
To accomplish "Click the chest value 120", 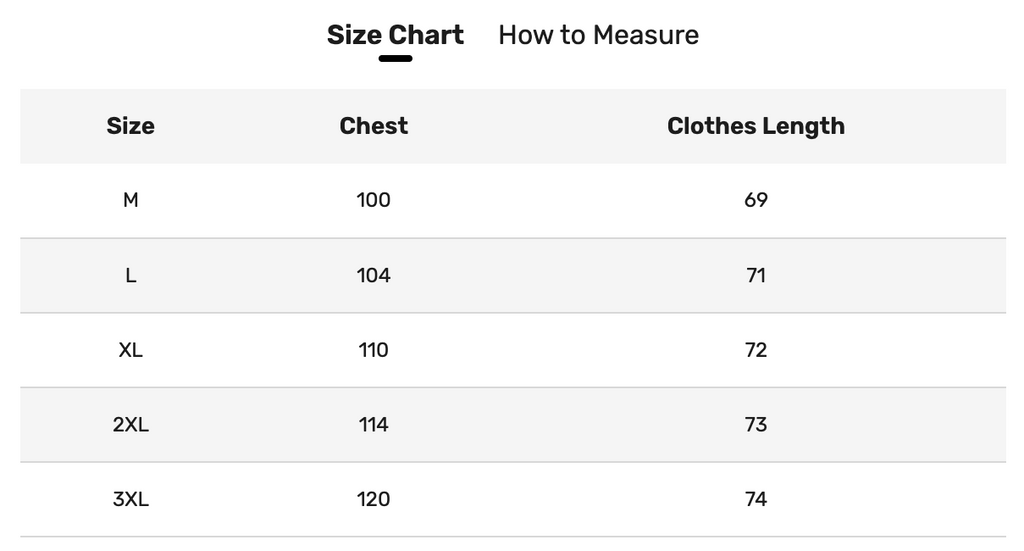I will pyautogui.click(x=374, y=499).
